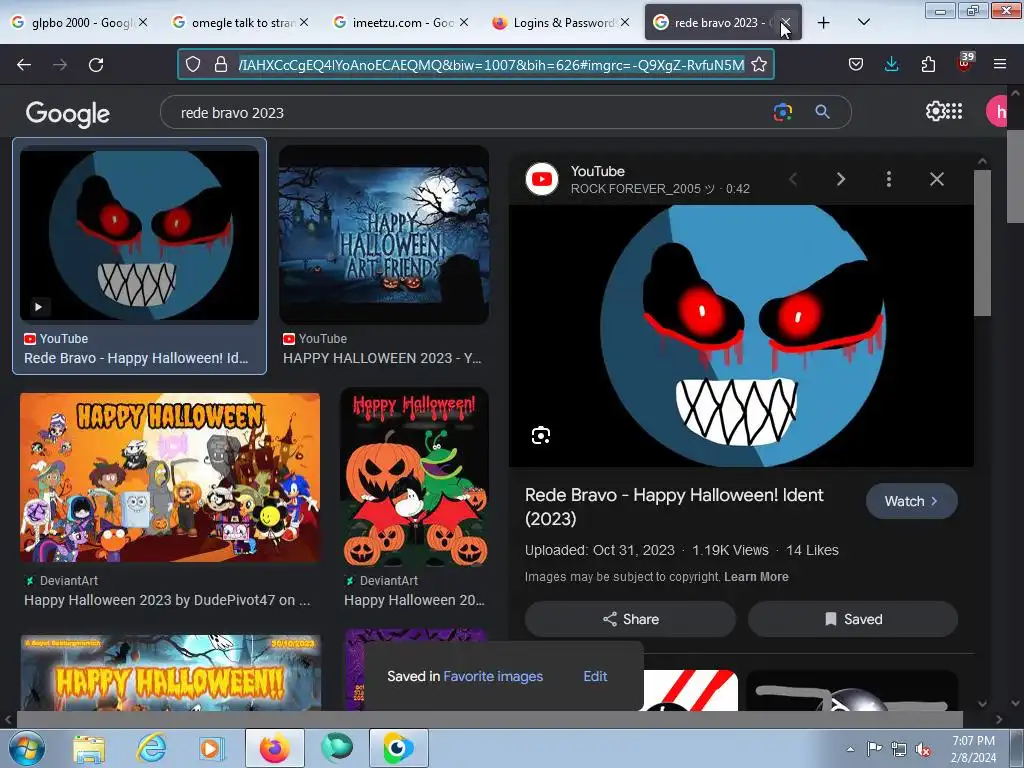
Task: Go to Google homepage via logo
Action: (68, 113)
